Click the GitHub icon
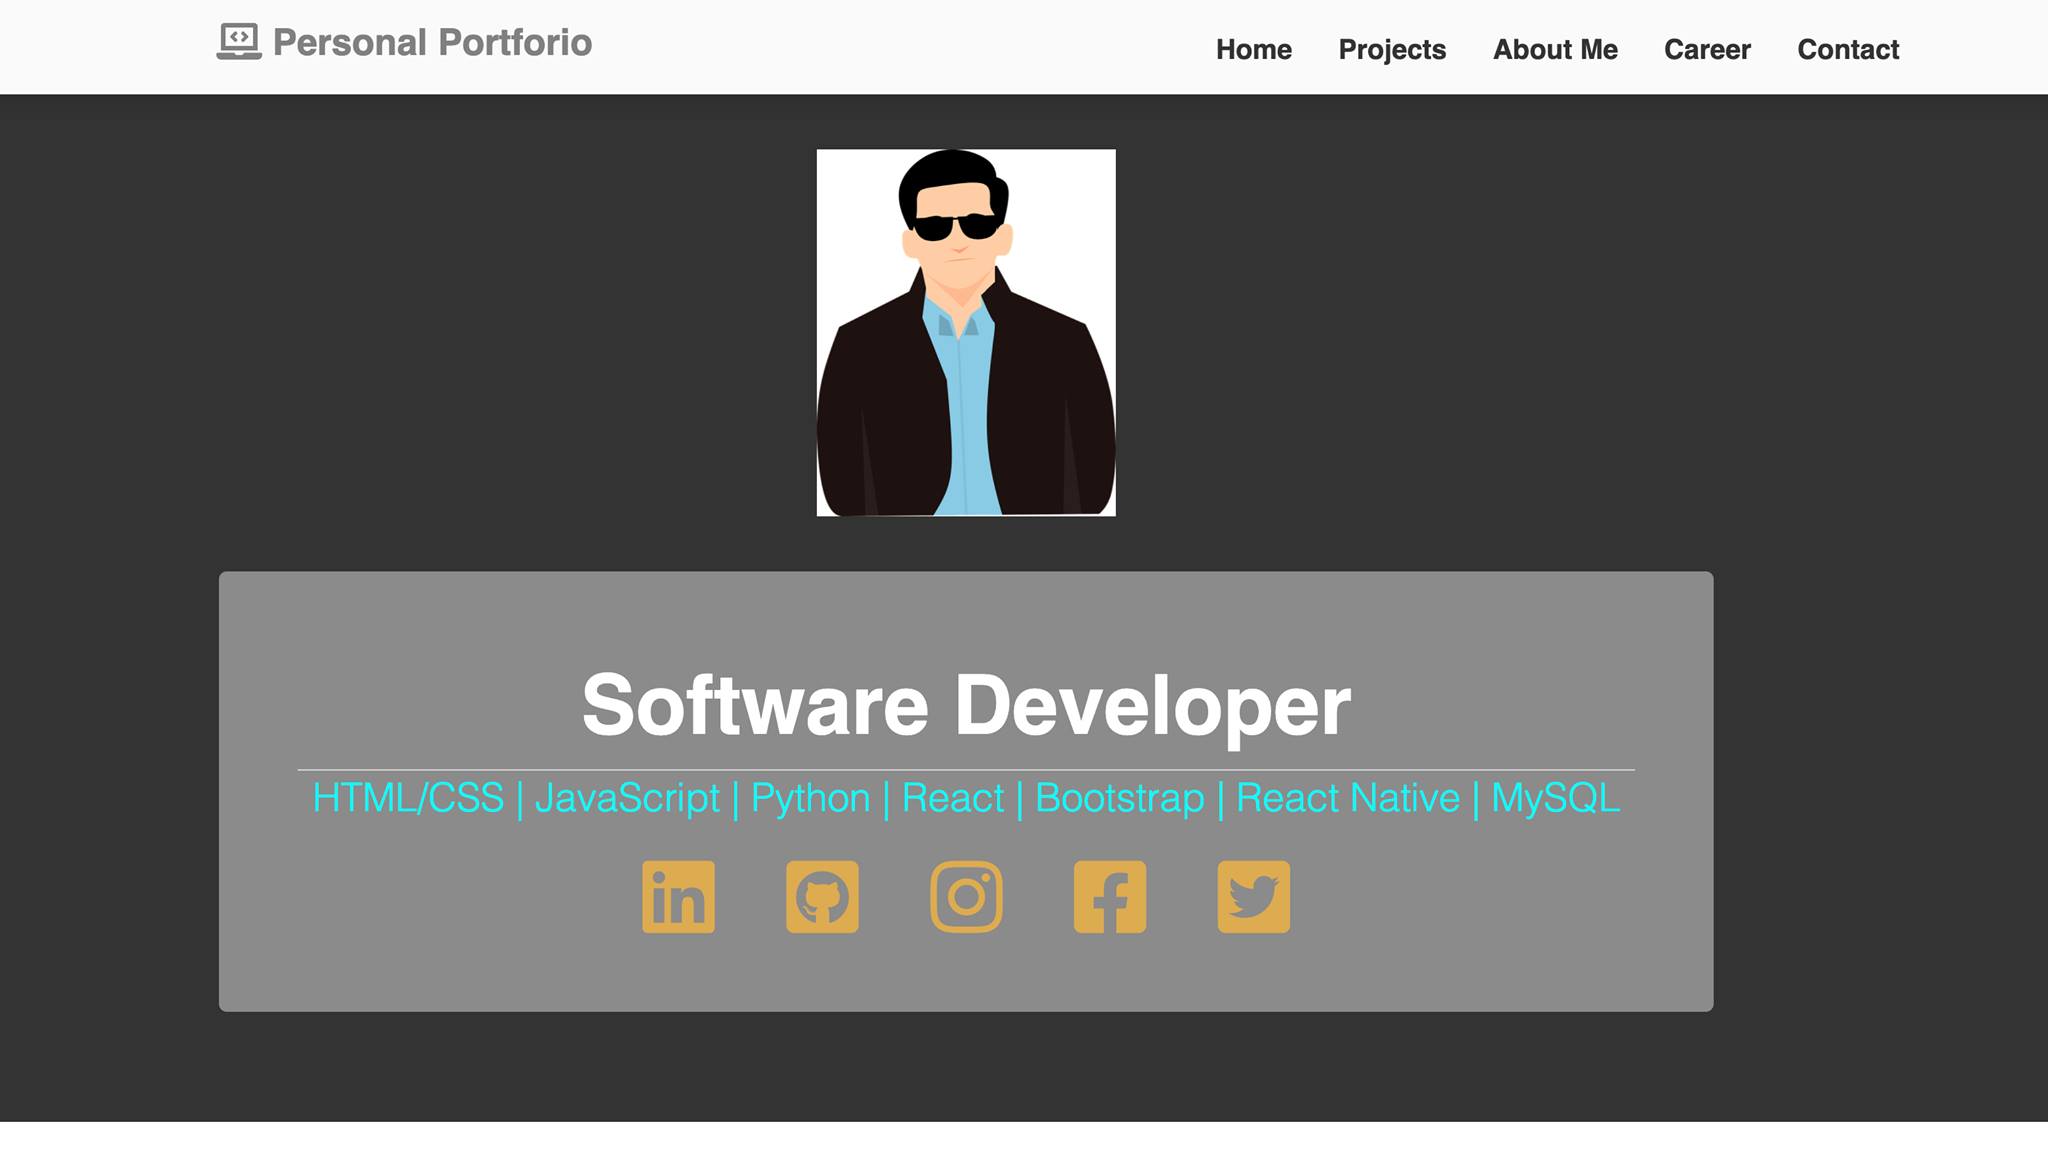2048x1152 pixels. (x=822, y=897)
